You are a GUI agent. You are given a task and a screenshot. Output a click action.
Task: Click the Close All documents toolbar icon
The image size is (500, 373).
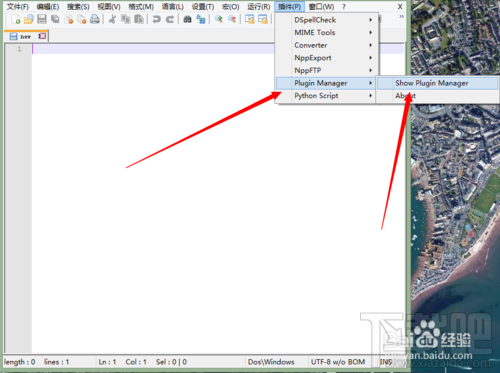coord(82,19)
